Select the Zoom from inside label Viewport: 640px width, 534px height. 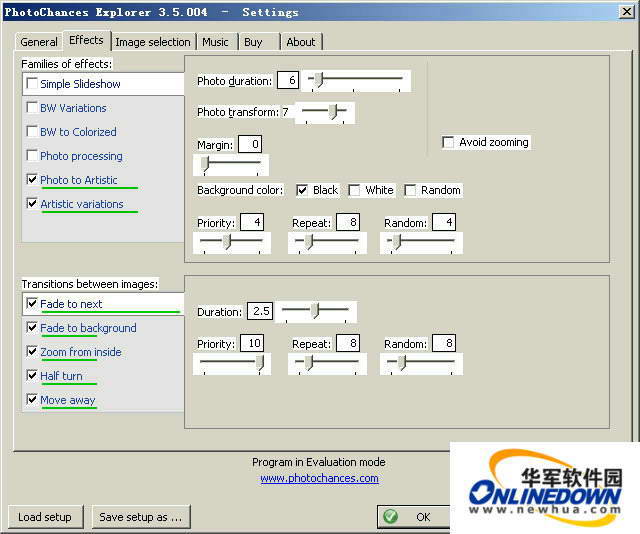(x=81, y=352)
